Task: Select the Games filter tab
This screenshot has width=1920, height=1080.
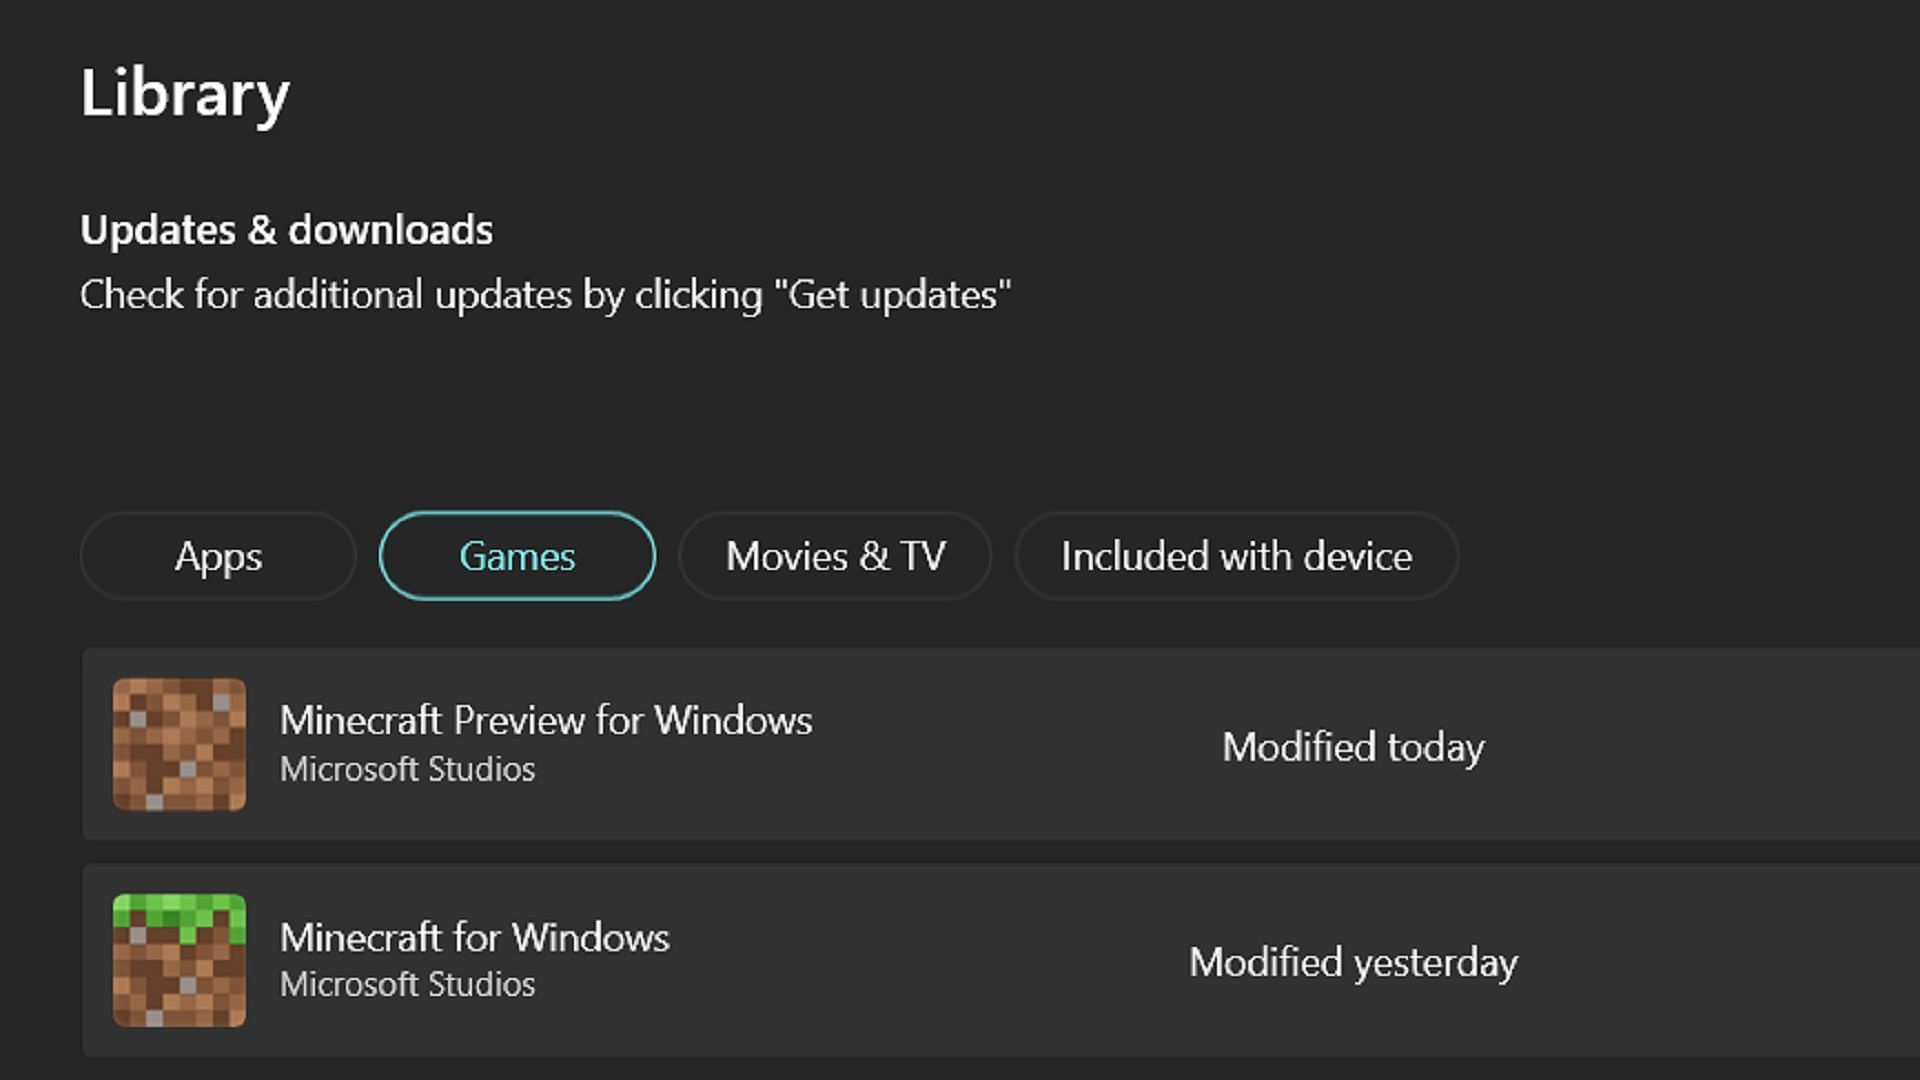Action: coord(514,555)
